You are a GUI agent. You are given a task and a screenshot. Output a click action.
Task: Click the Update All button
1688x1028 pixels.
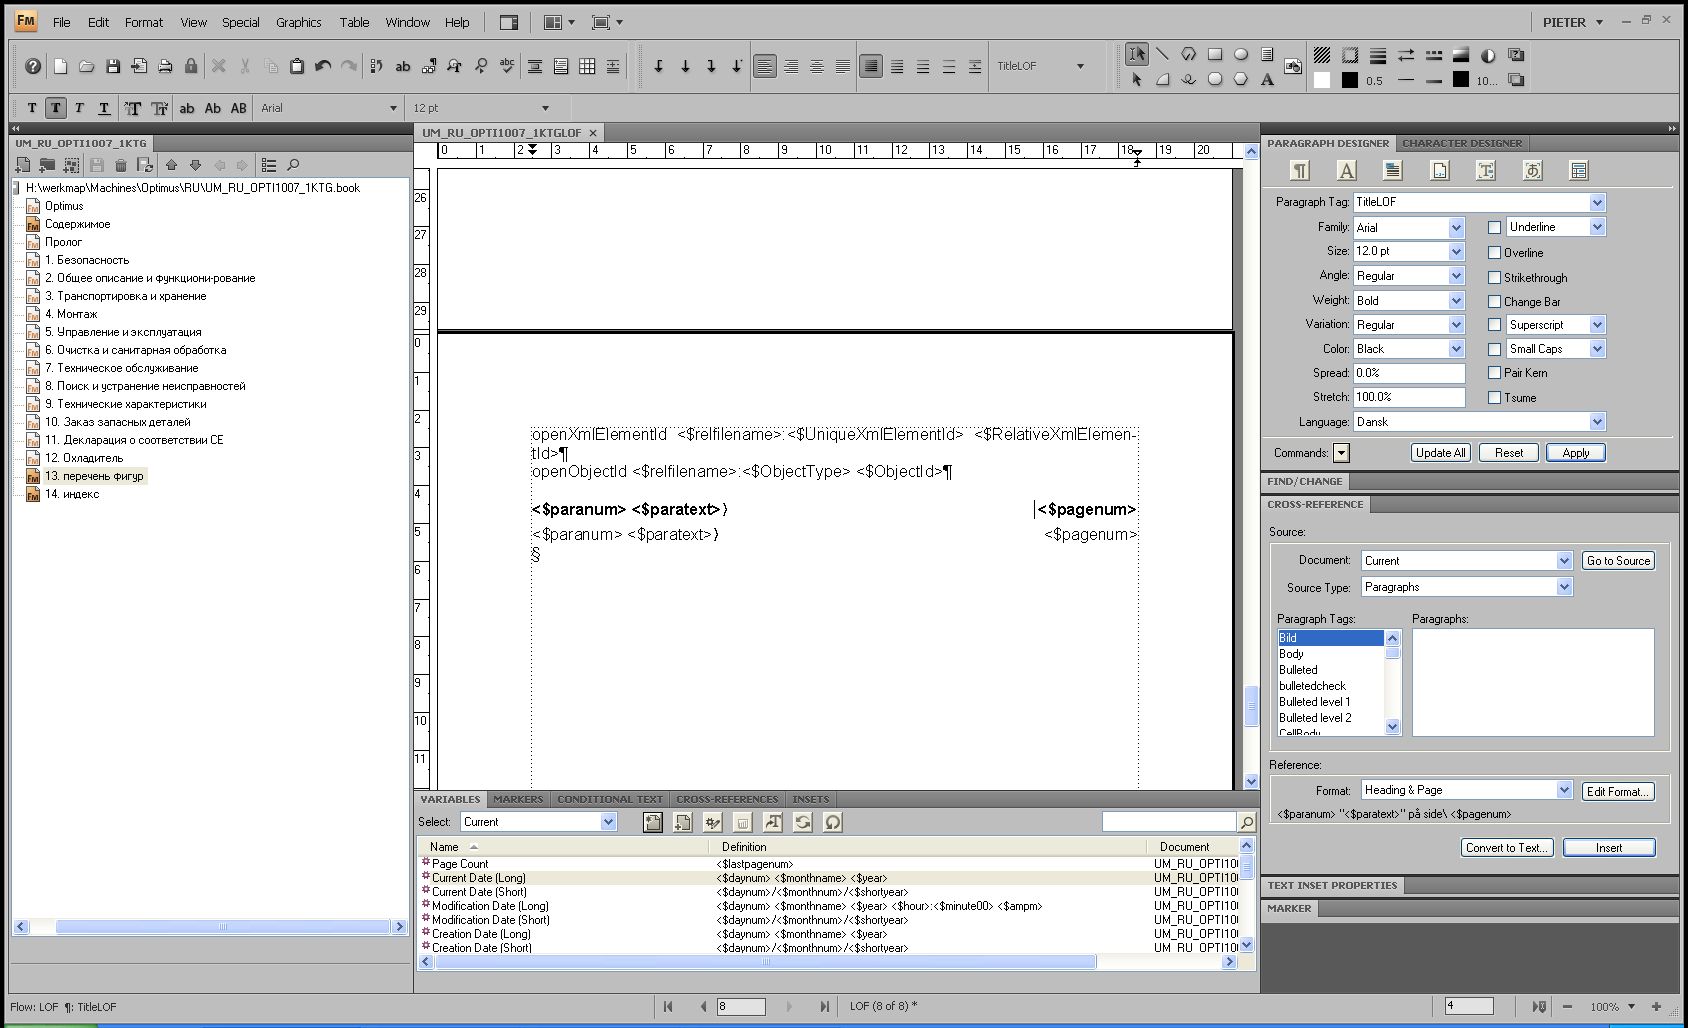point(1441,453)
